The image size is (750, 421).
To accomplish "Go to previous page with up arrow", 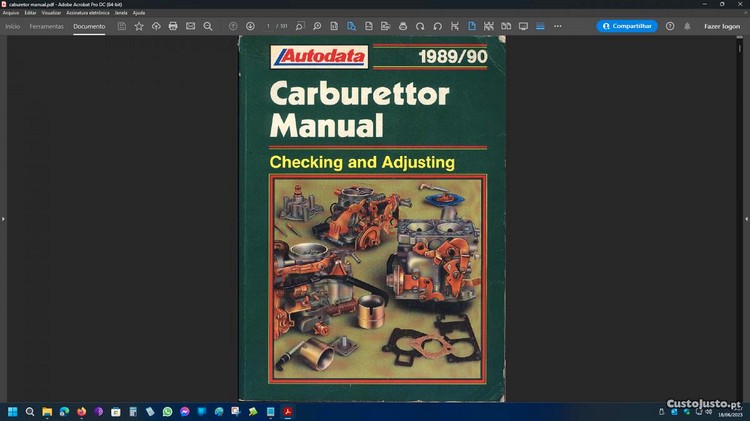I will pos(233,26).
